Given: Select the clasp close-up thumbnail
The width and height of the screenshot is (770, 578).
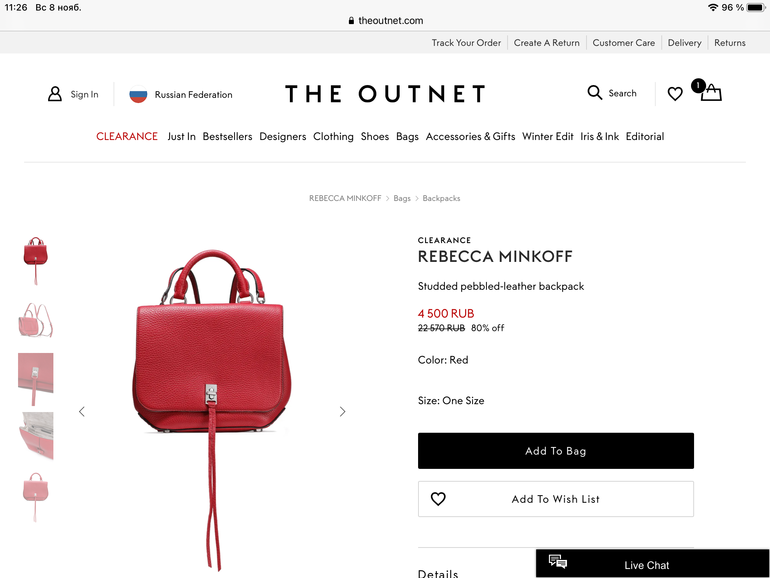Looking at the screenshot, I should (x=35, y=379).
